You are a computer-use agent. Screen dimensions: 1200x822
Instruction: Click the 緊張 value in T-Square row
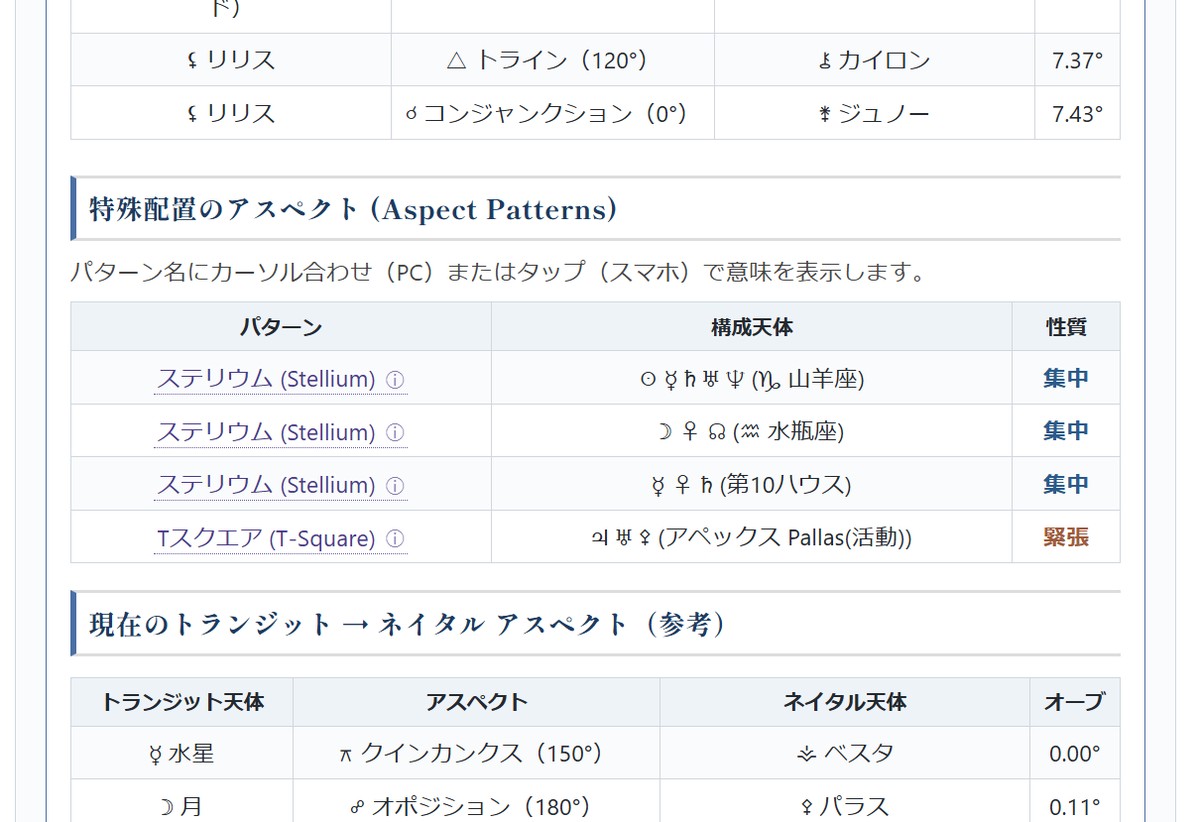pos(1066,537)
